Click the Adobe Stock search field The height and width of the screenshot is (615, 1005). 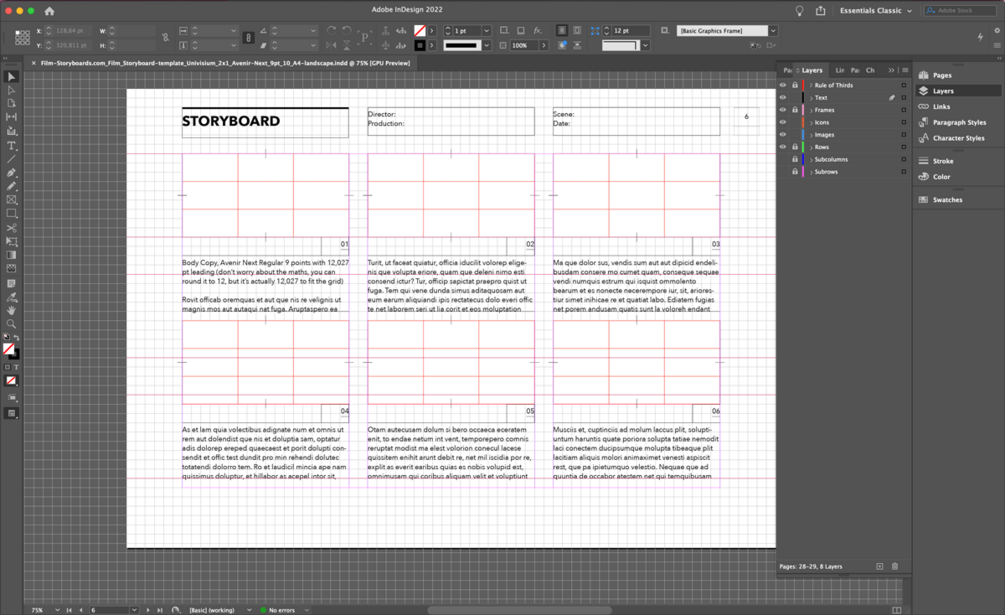coord(960,10)
